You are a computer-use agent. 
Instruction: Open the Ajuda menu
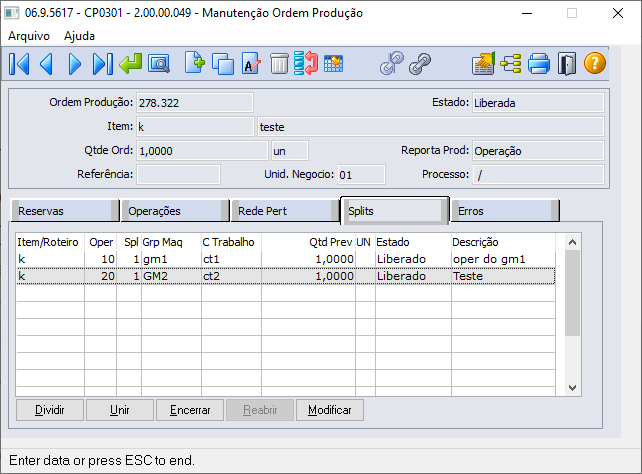tap(79, 36)
